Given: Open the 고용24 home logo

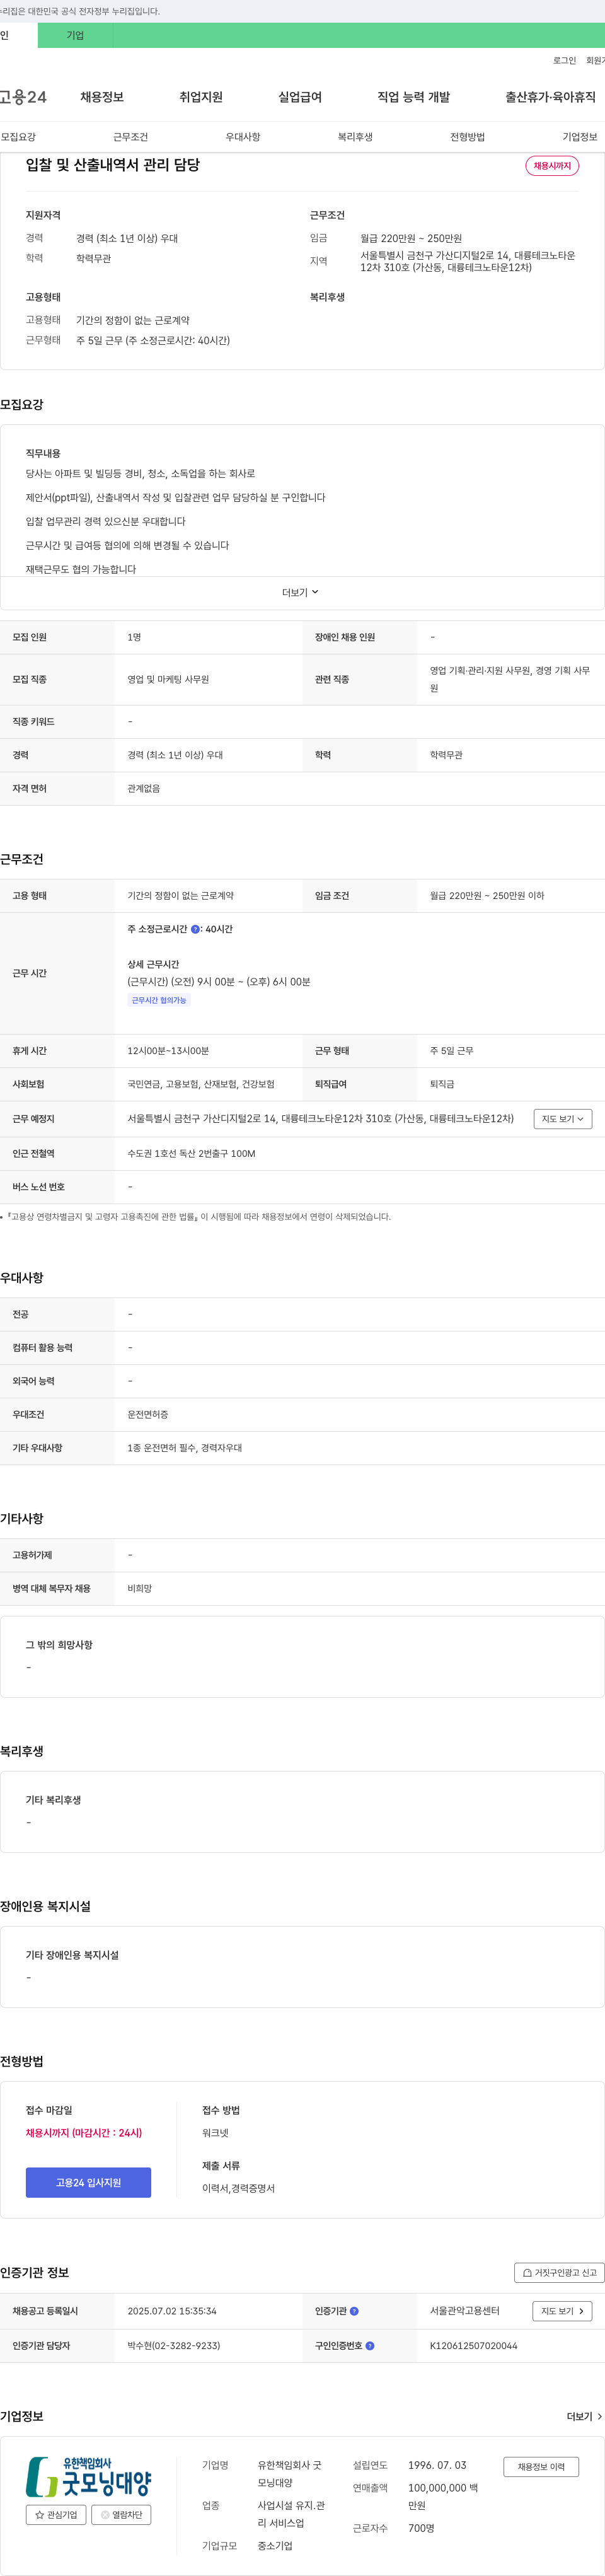Looking at the screenshot, I should 22,97.
